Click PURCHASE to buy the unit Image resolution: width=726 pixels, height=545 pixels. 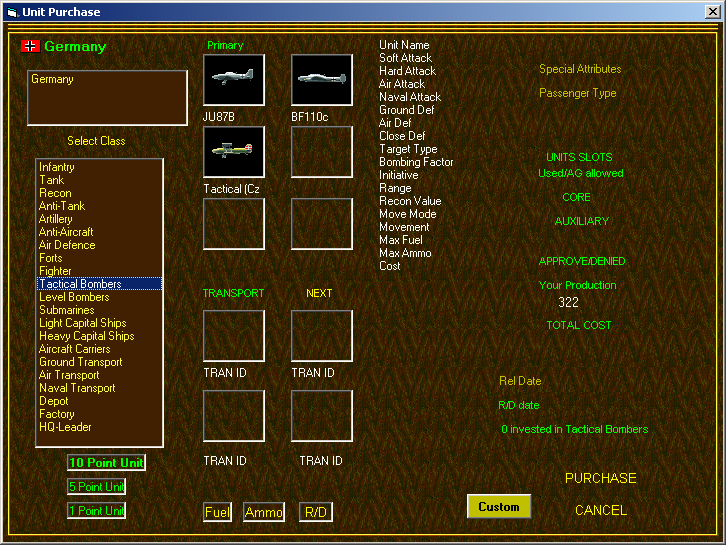point(601,478)
